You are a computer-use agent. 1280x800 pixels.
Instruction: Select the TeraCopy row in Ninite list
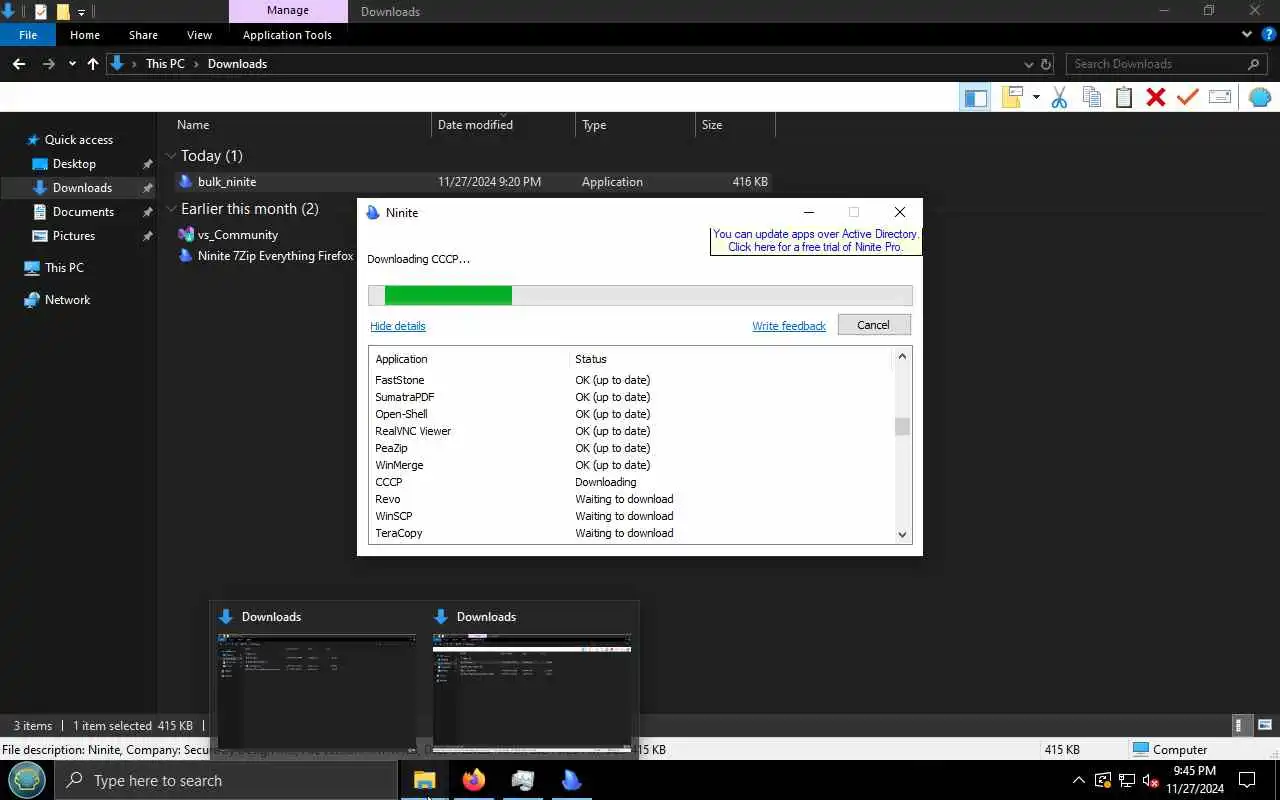tap(630, 533)
